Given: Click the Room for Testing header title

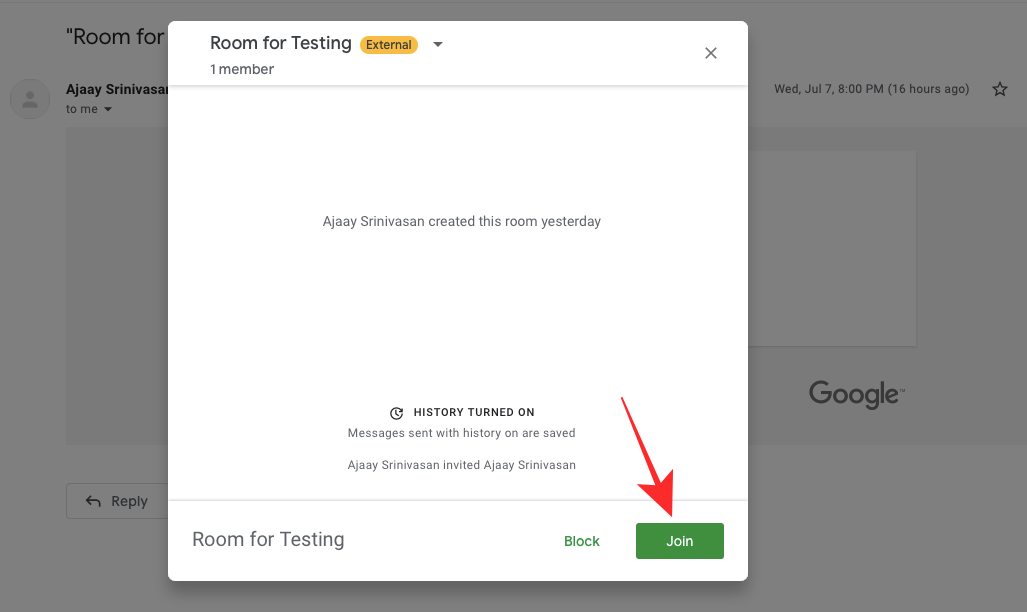Looking at the screenshot, I should click(x=280, y=43).
